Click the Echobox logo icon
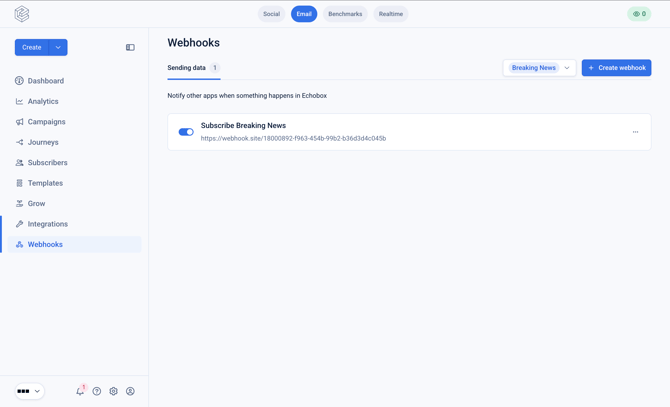Screen dimensions: 670x407 [x=22, y=14]
